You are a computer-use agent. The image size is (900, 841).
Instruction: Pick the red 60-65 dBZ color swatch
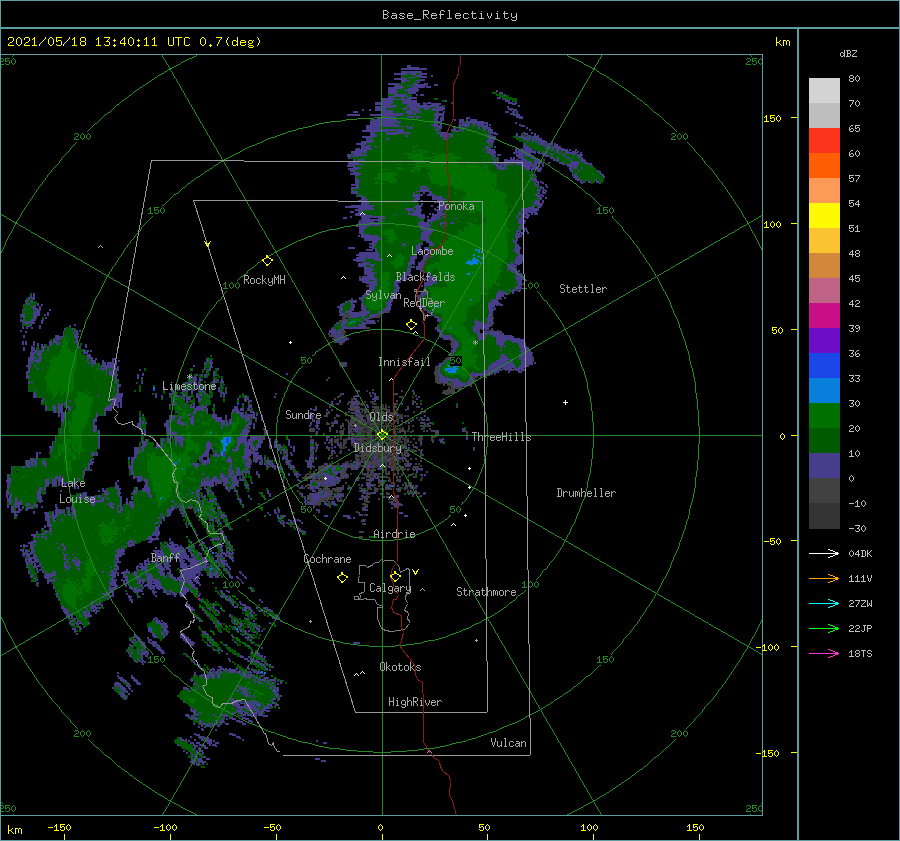(824, 140)
